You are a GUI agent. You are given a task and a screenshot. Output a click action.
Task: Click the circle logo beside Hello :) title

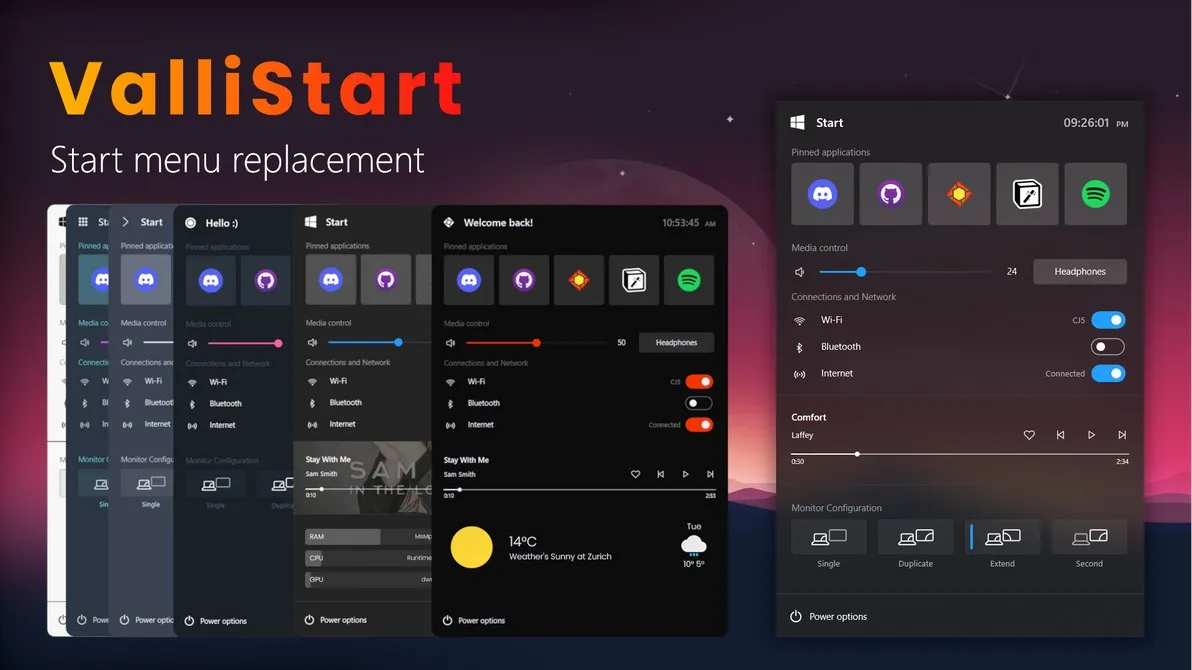(191, 223)
